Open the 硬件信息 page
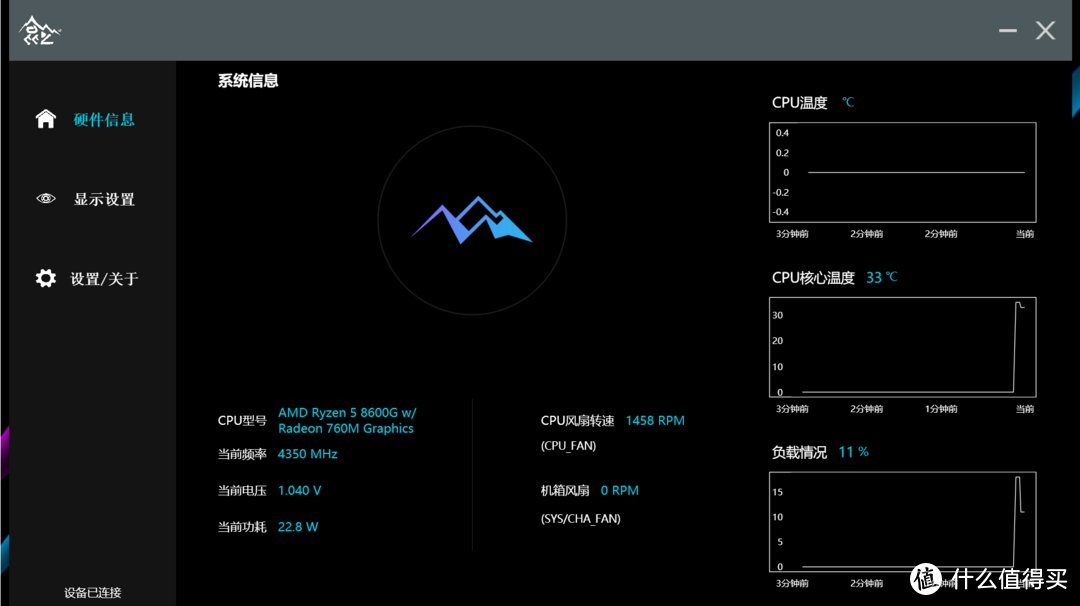 104,120
